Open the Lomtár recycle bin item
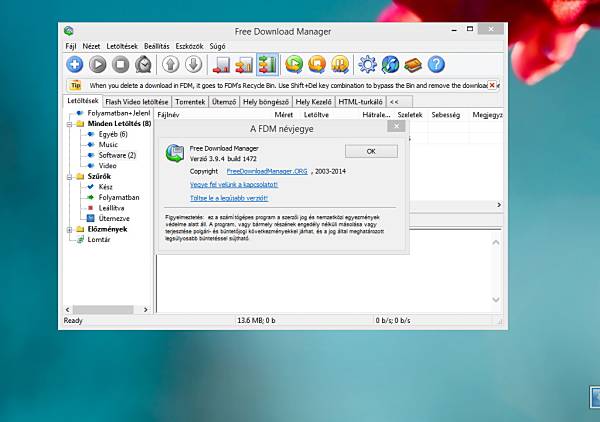Viewport: 600px width, 422px height. 99,240
